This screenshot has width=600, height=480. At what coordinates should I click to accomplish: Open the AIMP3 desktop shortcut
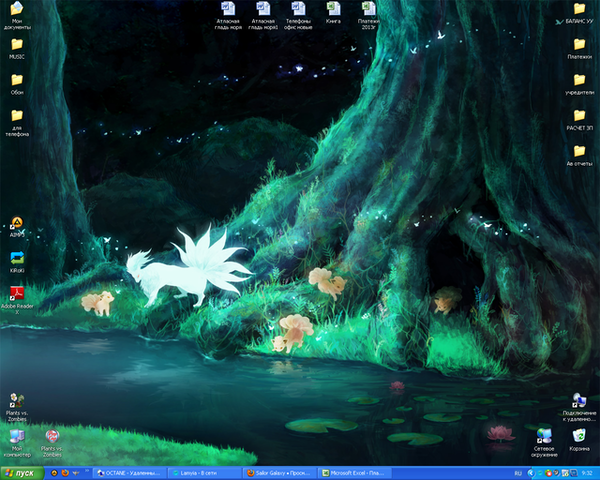pos(16,224)
